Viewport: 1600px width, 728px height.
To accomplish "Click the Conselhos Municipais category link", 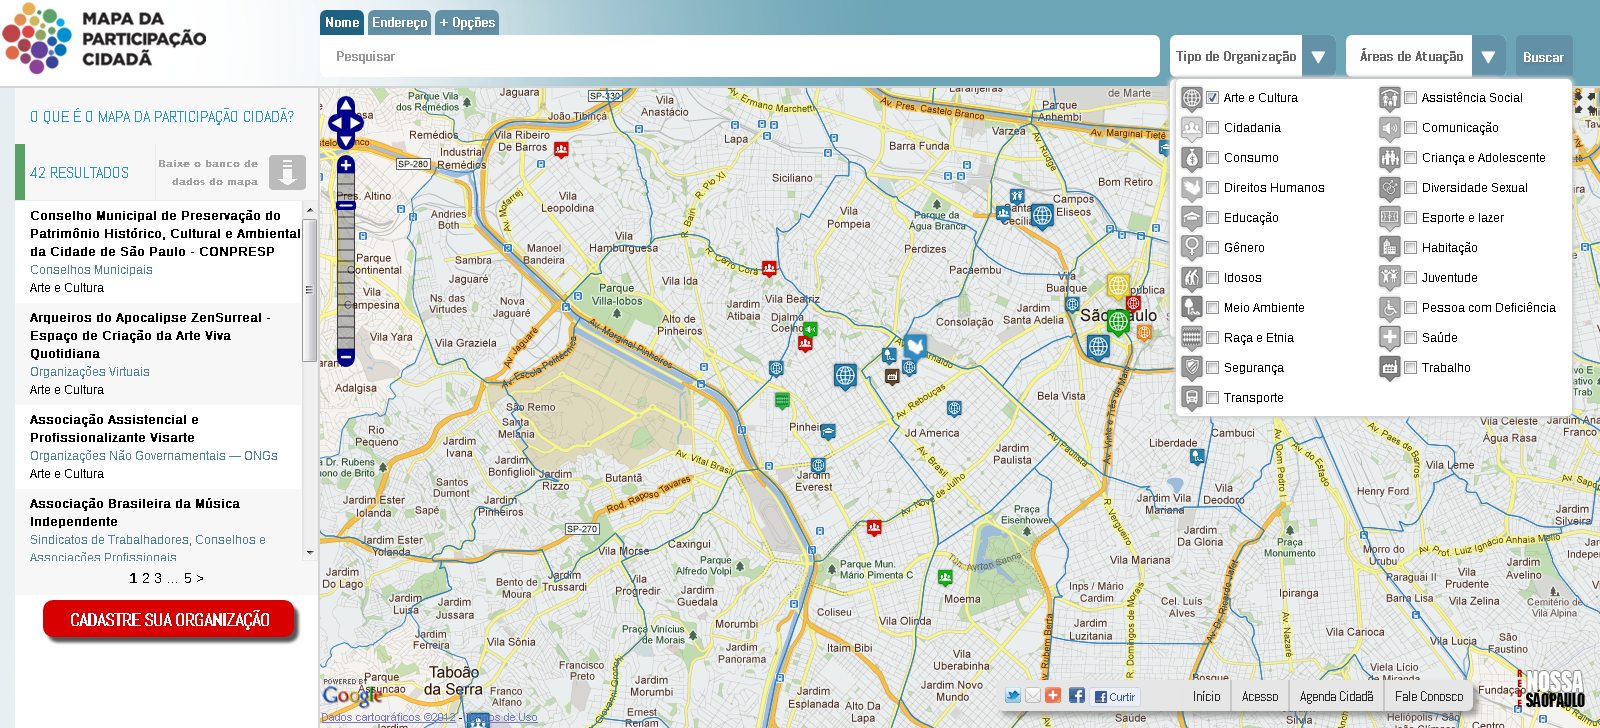I will (91, 270).
